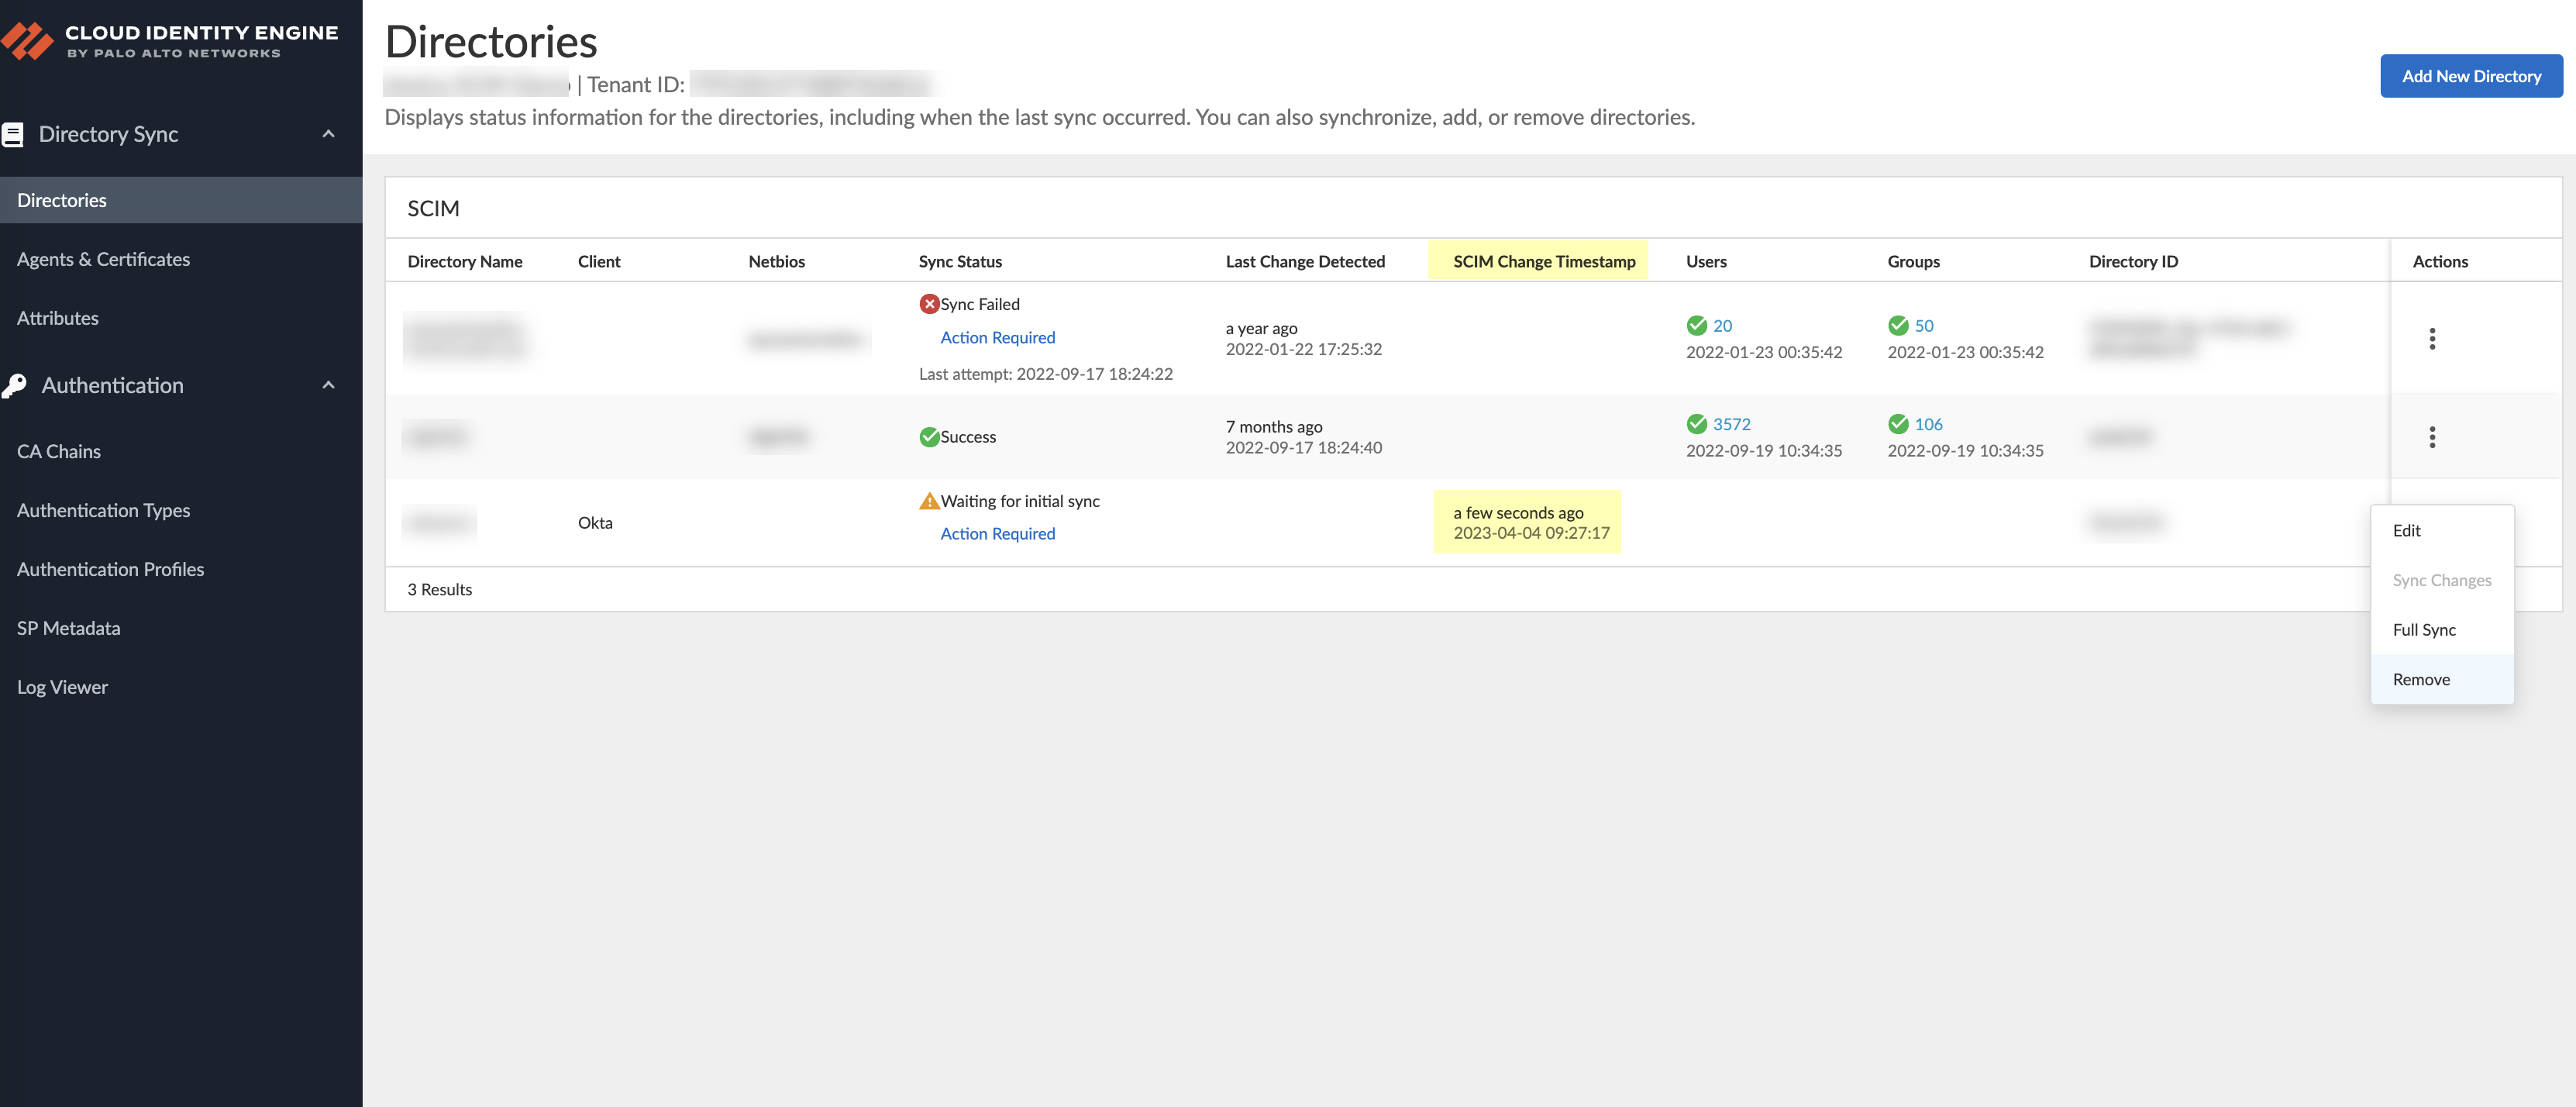The width and height of the screenshot is (2576, 1107).
Task: Collapse the Directory Sync section chevron
Action: point(328,134)
